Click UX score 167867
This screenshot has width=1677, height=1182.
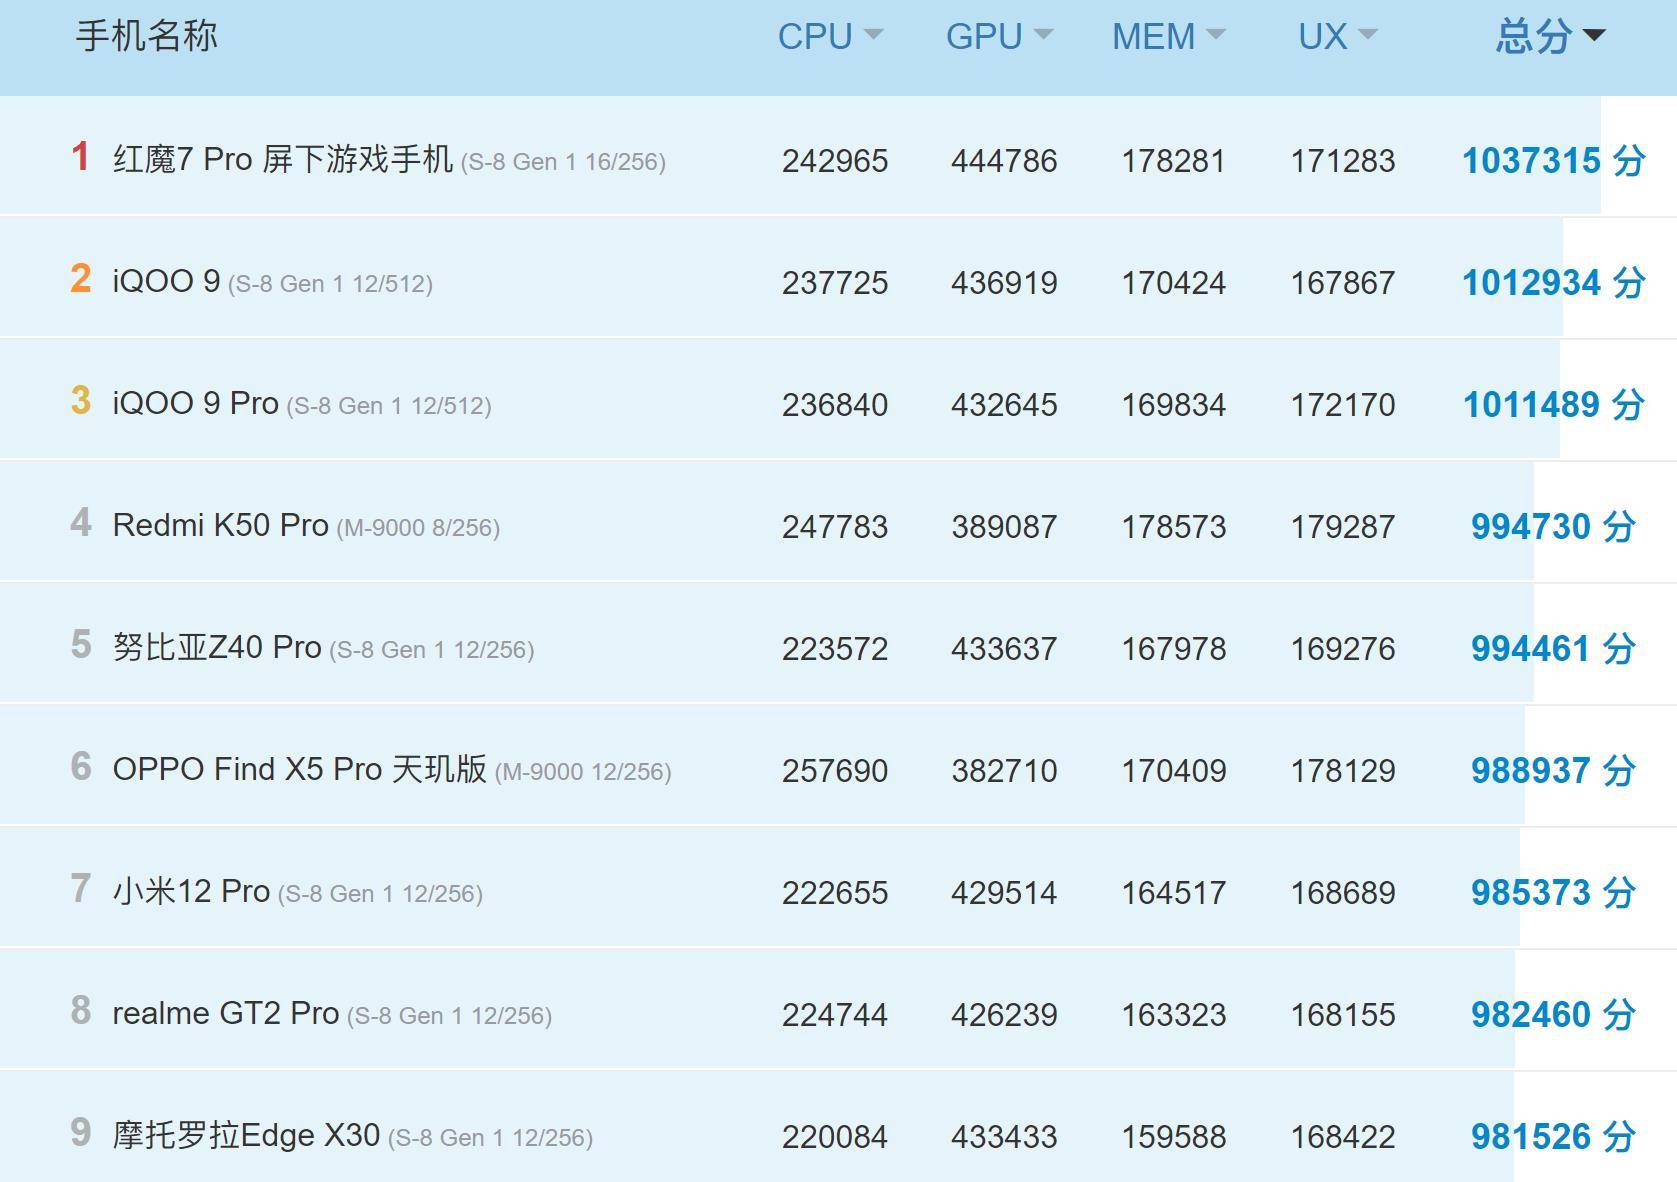tap(1343, 283)
